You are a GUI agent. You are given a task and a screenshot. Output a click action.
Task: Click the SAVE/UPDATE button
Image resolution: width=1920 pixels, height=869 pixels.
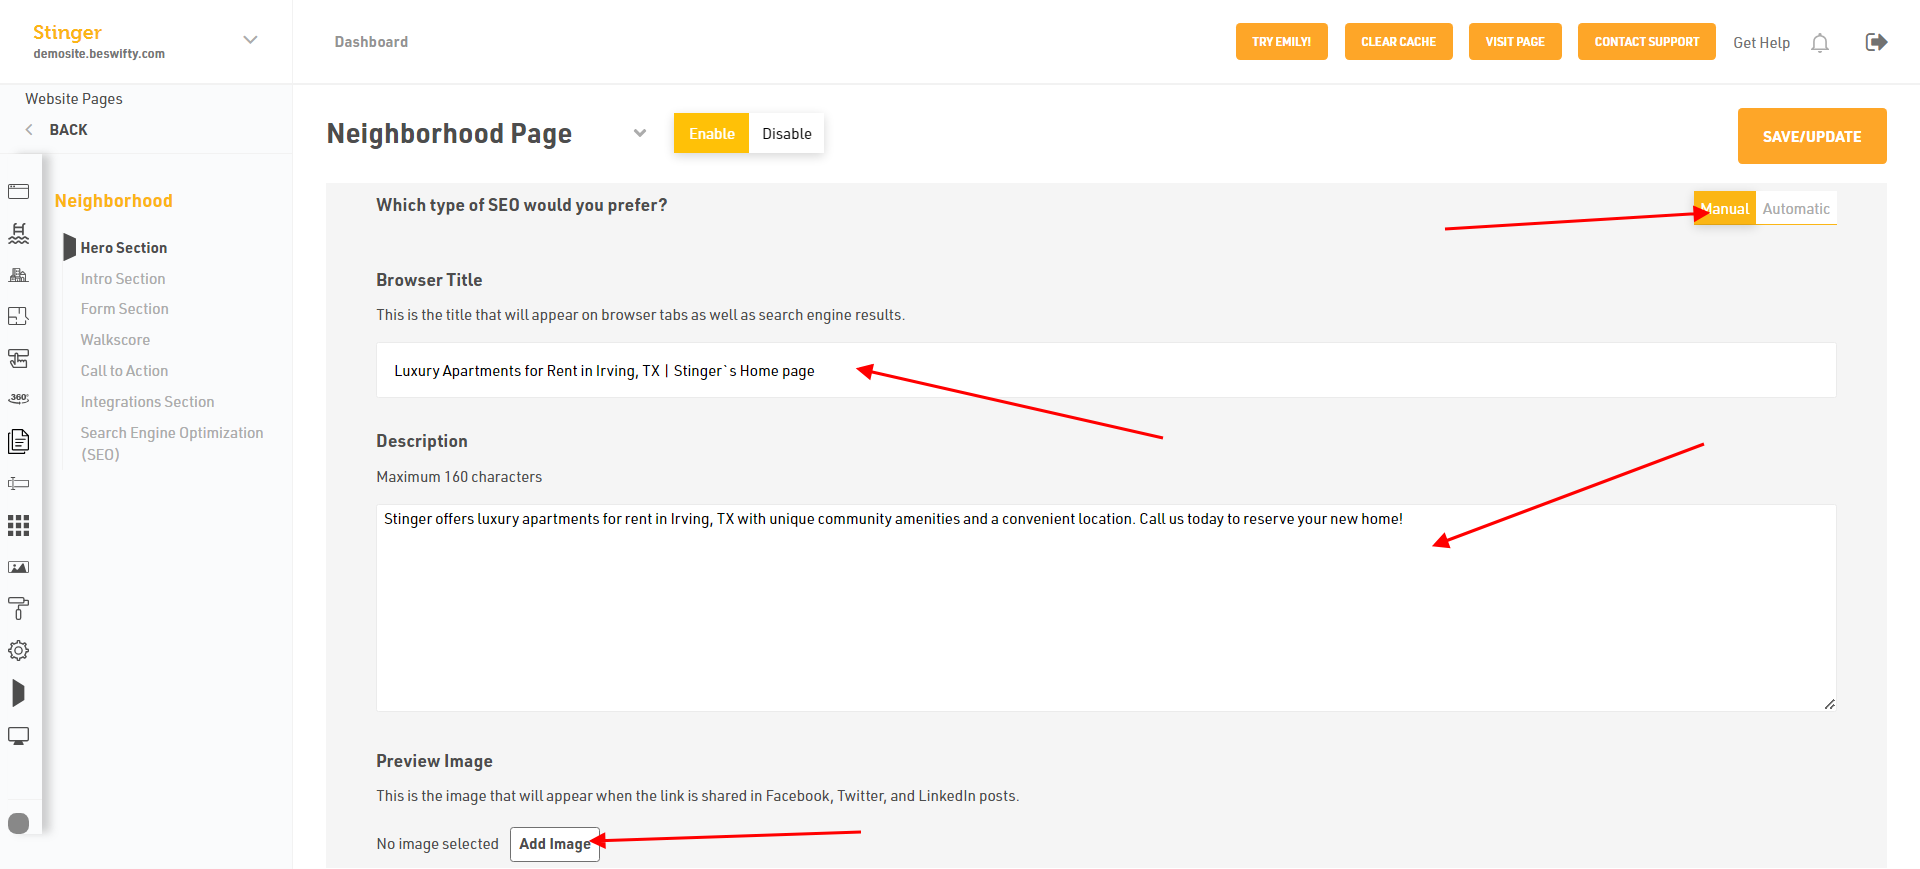click(1811, 136)
